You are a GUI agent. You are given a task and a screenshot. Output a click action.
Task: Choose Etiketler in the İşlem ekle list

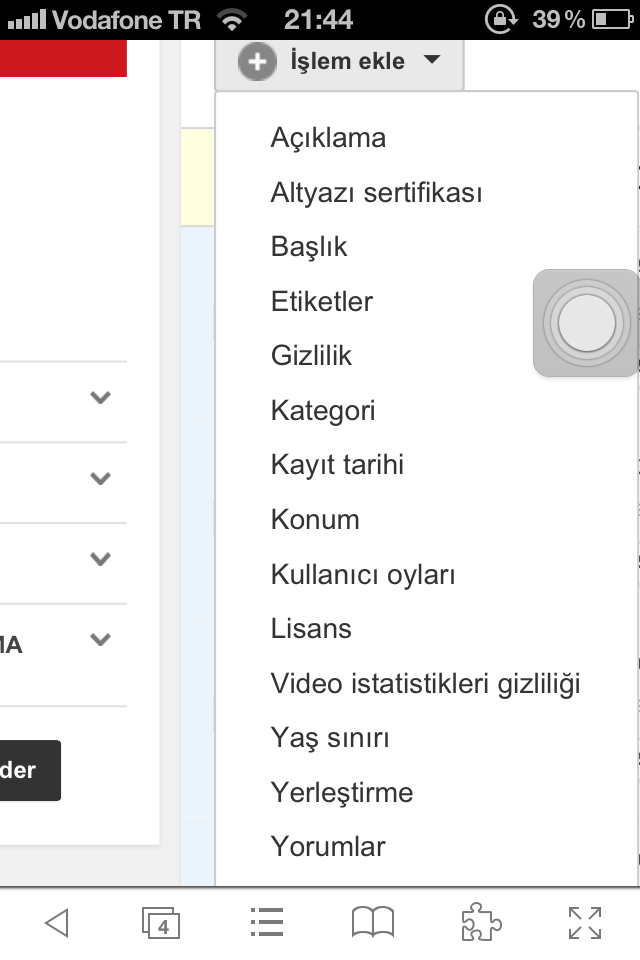click(x=322, y=301)
